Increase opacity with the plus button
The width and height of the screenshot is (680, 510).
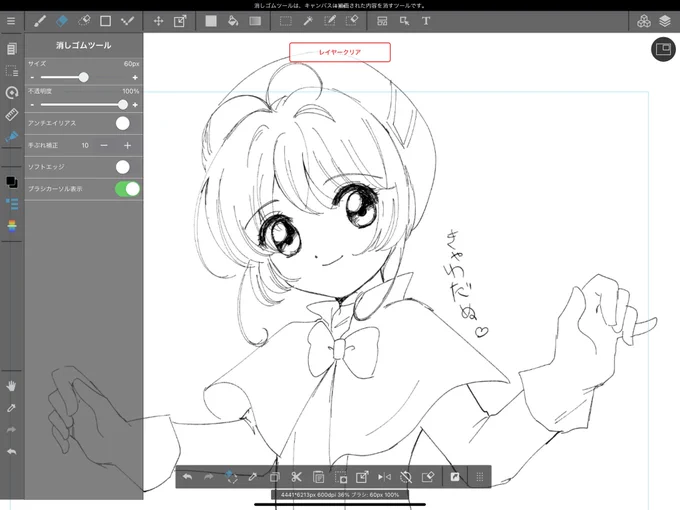(135, 105)
